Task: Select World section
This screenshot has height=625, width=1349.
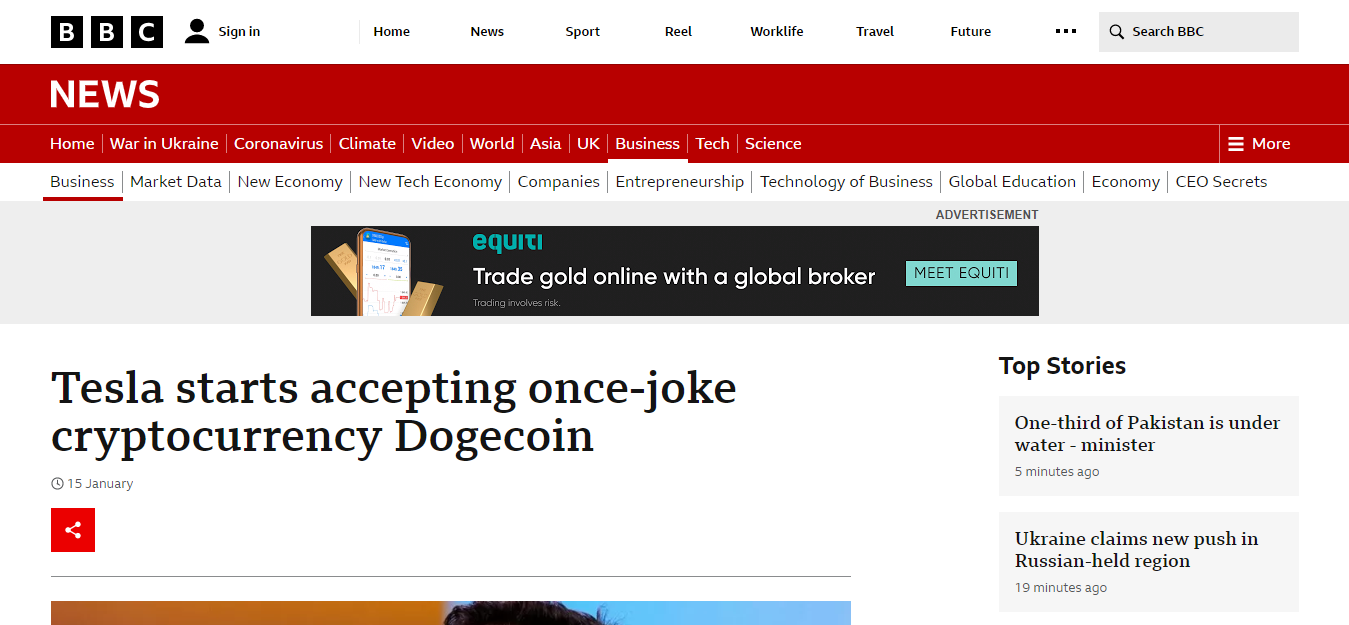Action: pos(492,144)
